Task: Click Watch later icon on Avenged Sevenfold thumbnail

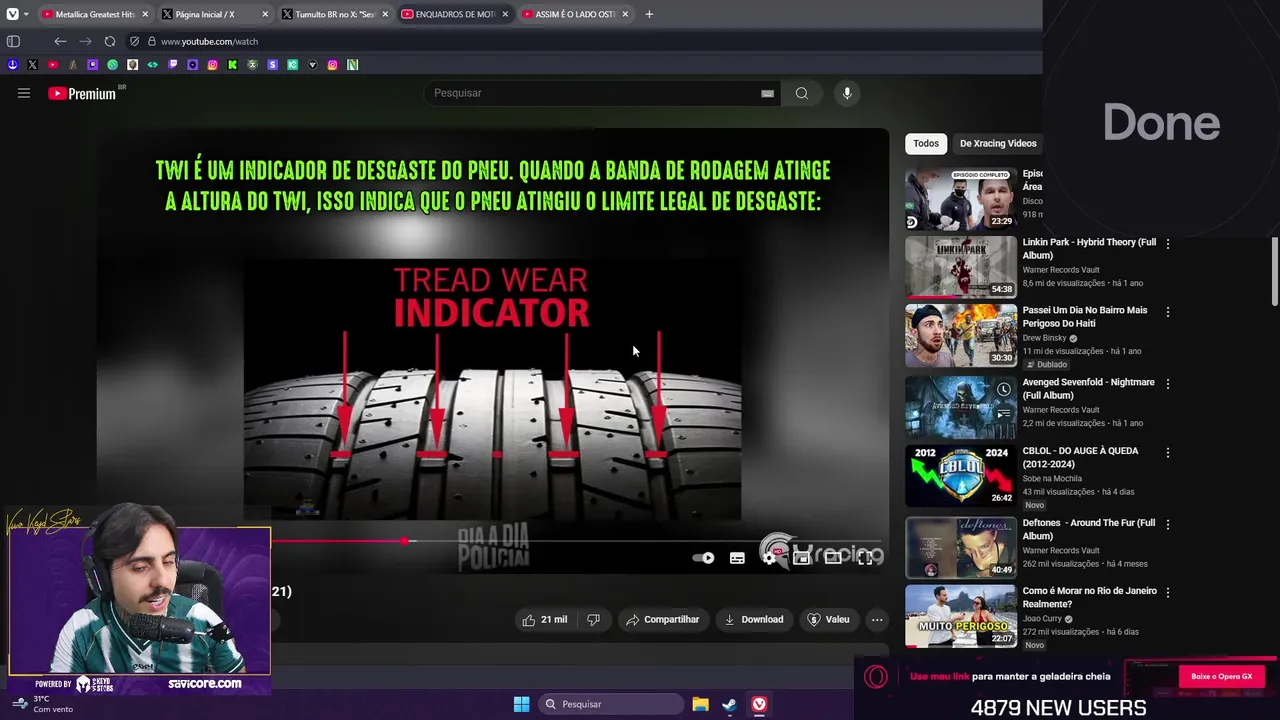Action: [x=1003, y=390]
